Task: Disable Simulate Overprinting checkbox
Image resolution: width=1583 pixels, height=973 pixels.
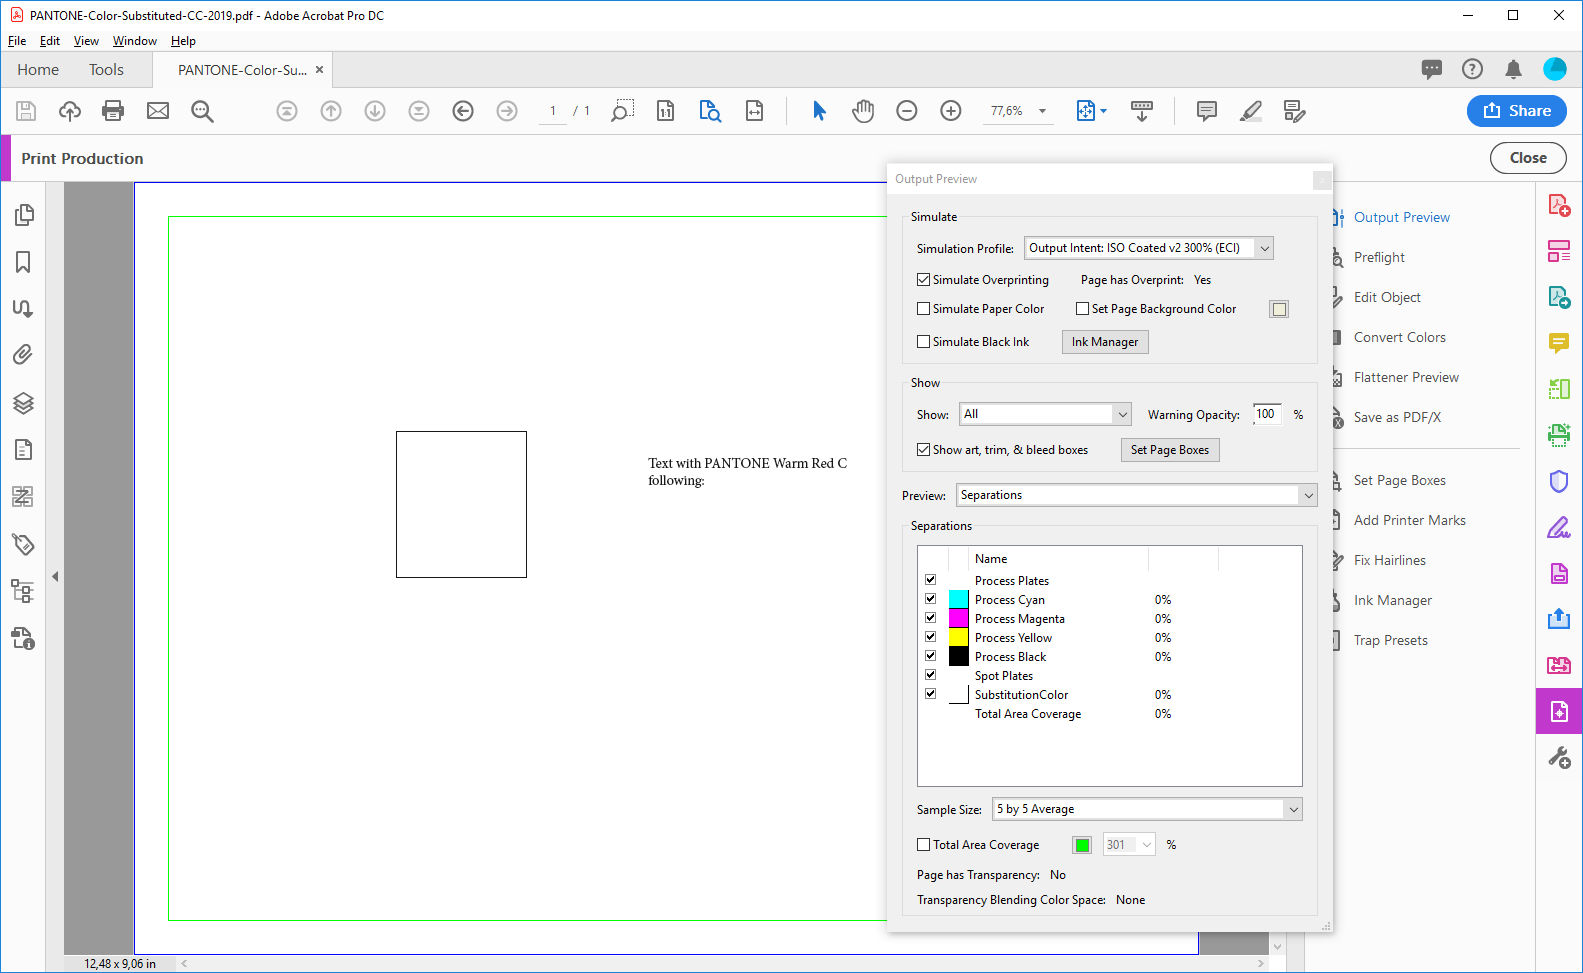Action: 924,280
